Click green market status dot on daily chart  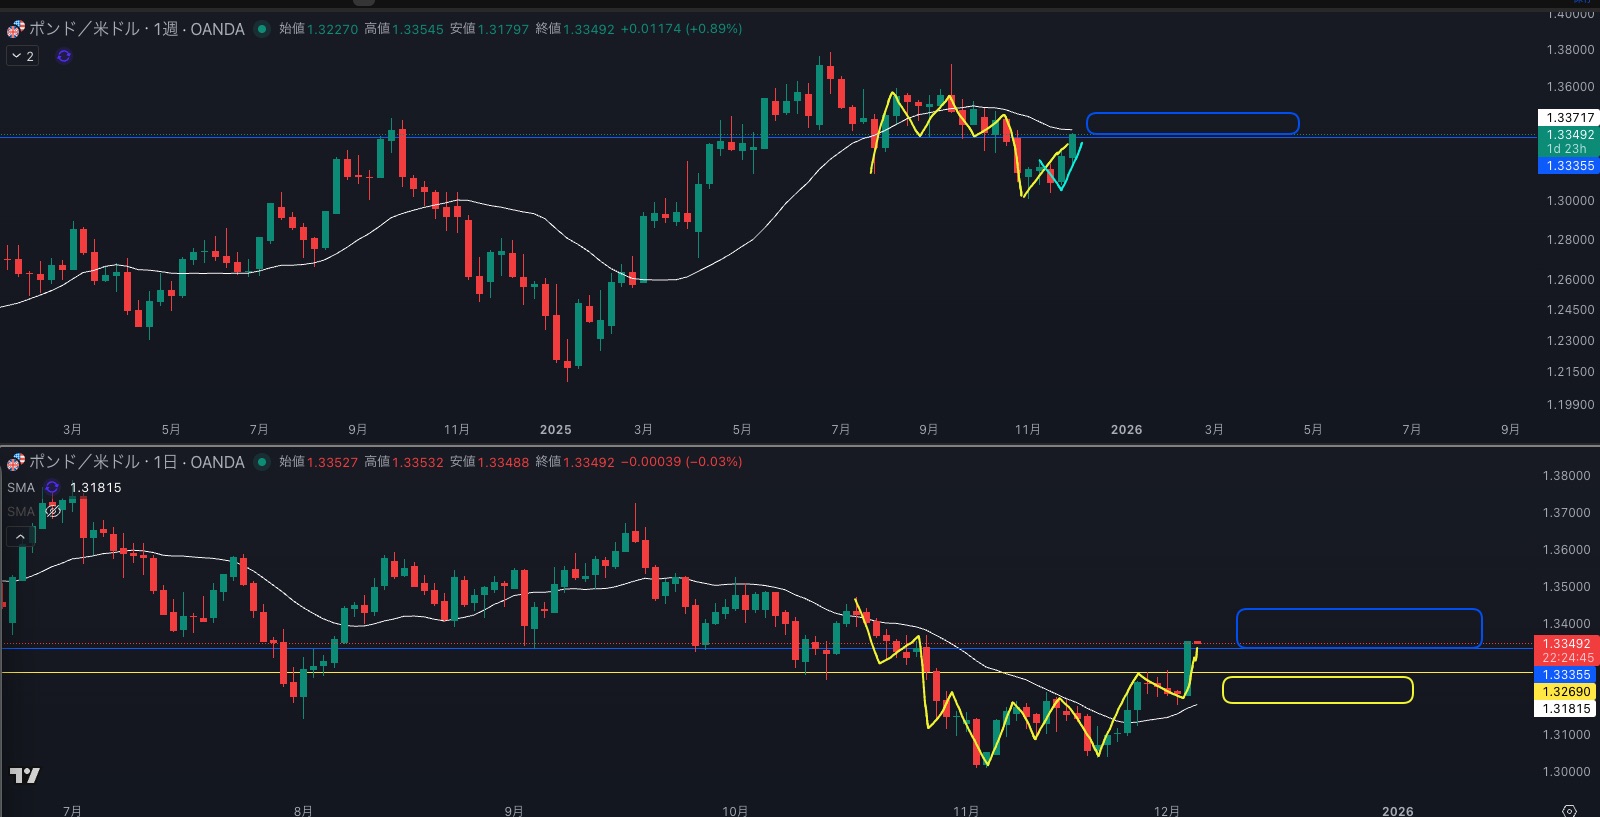(x=262, y=462)
